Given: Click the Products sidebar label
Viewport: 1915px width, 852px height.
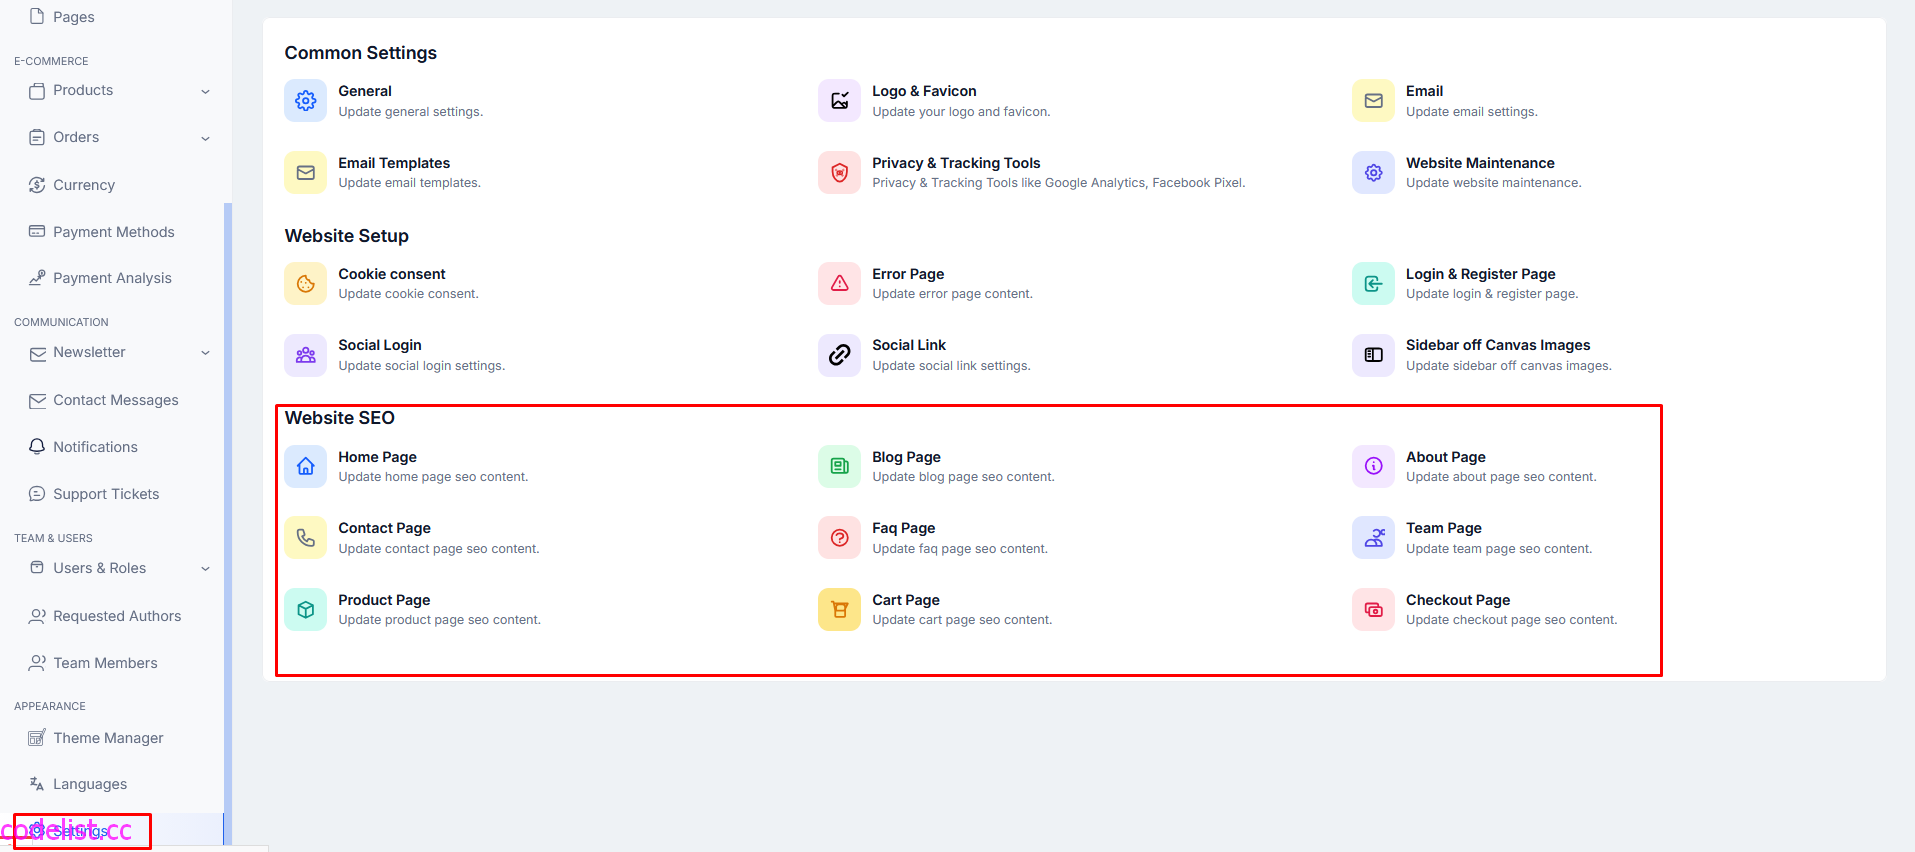Looking at the screenshot, I should 83,90.
